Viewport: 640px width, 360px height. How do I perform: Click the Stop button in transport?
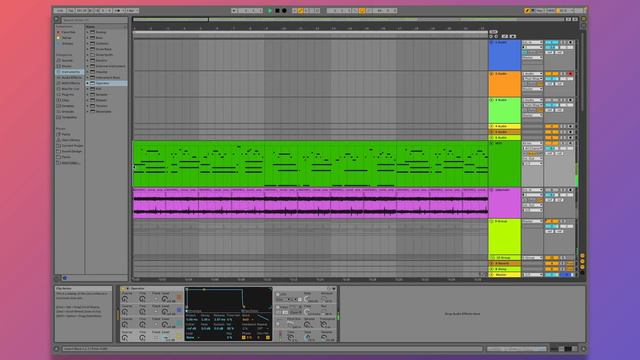[x=277, y=11]
